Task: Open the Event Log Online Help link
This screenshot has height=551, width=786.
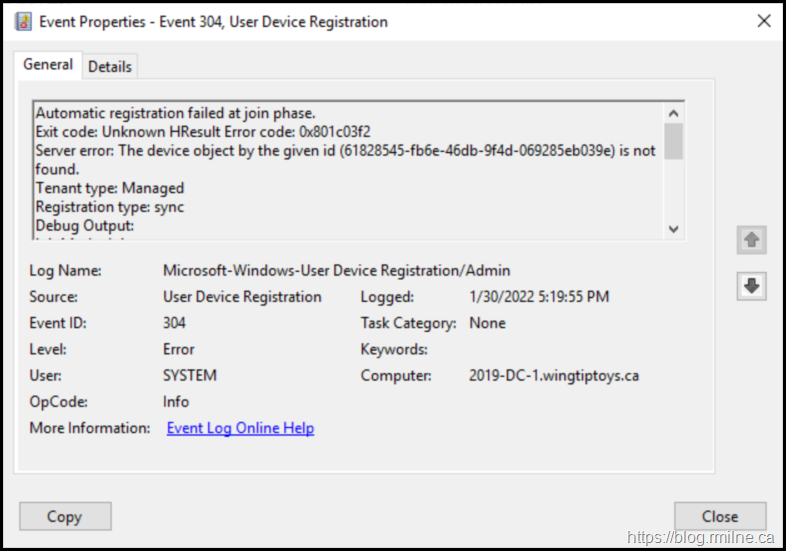Action: [240, 428]
